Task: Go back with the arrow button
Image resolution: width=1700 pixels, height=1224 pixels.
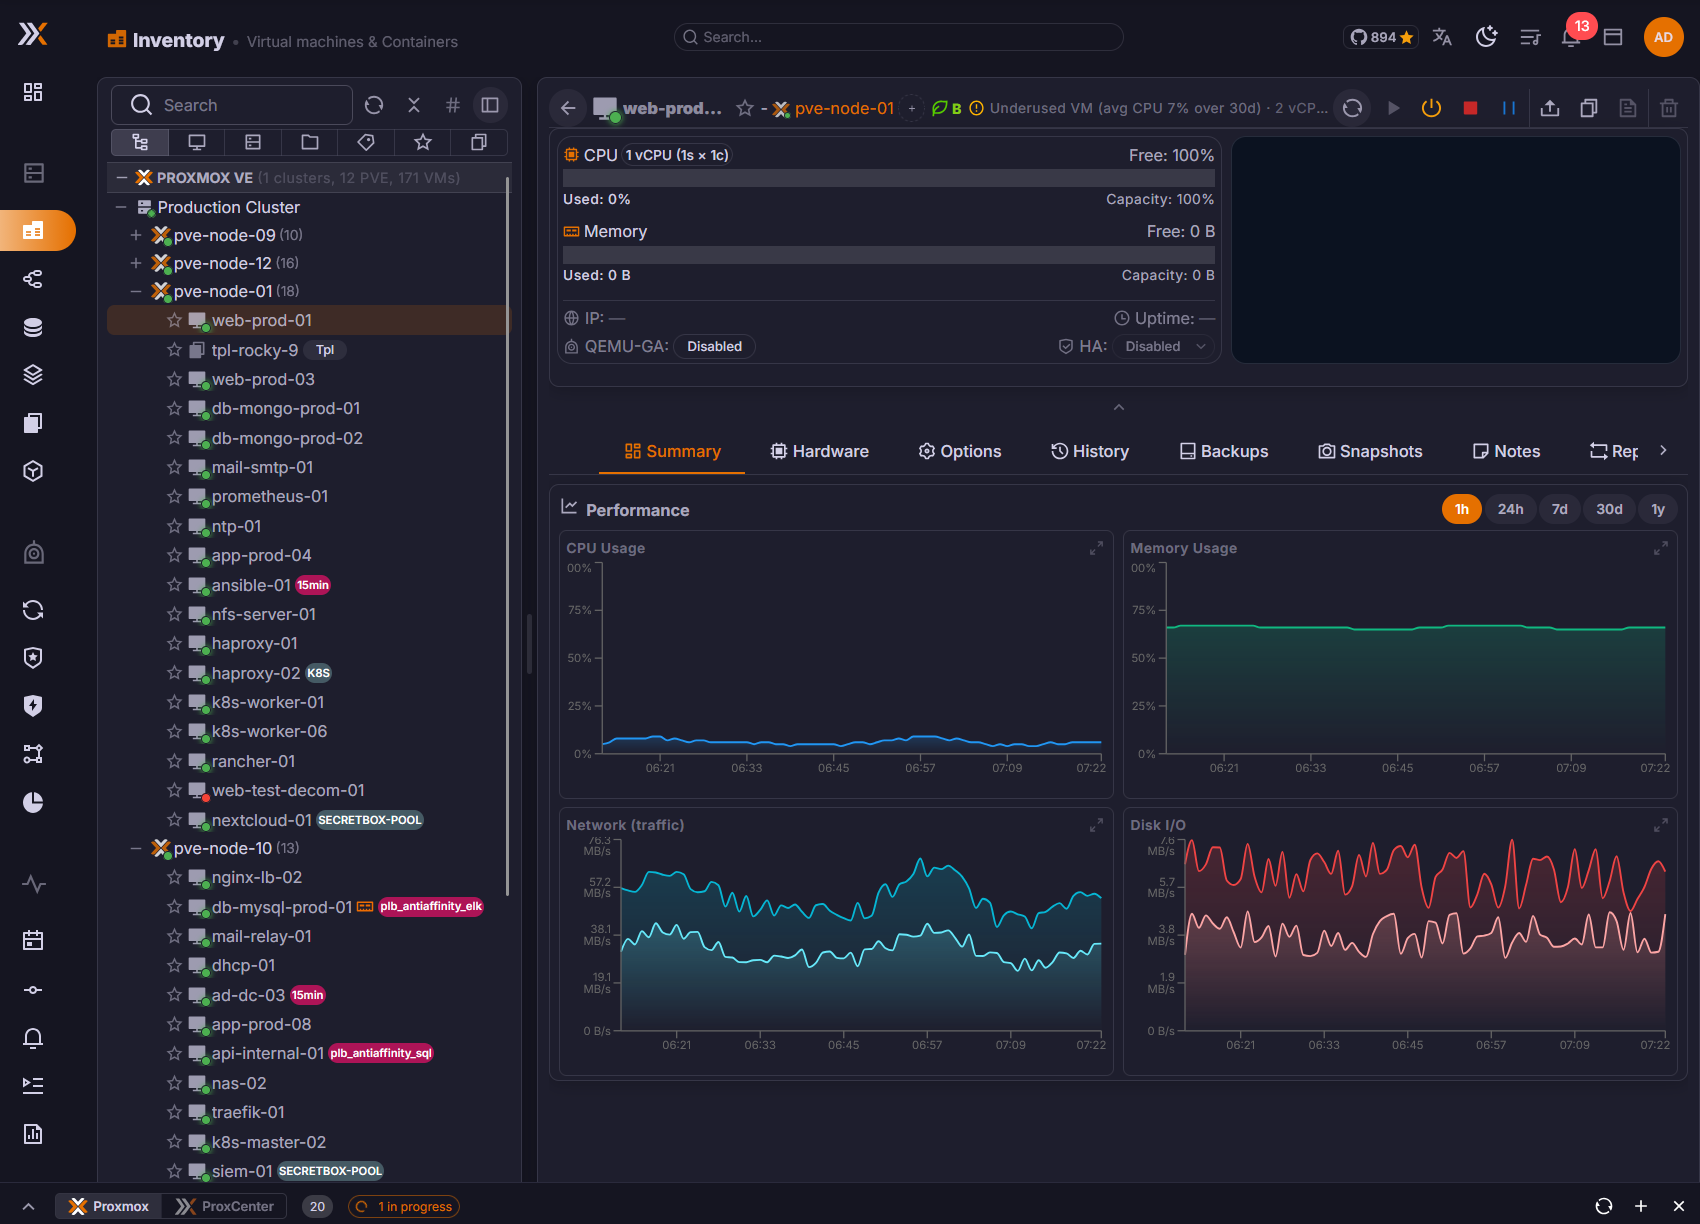Action: click(568, 108)
